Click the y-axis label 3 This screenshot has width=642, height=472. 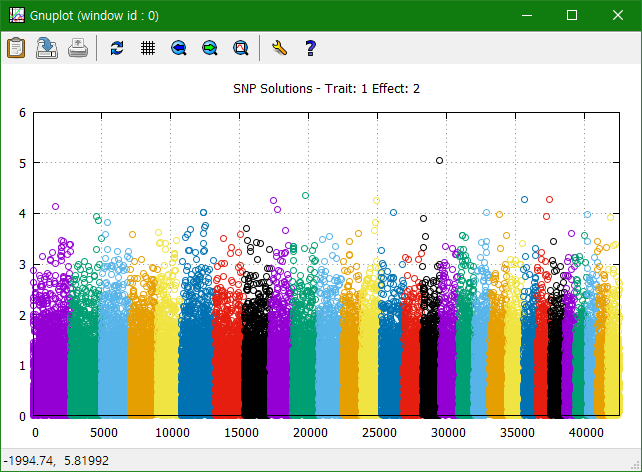(23, 264)
